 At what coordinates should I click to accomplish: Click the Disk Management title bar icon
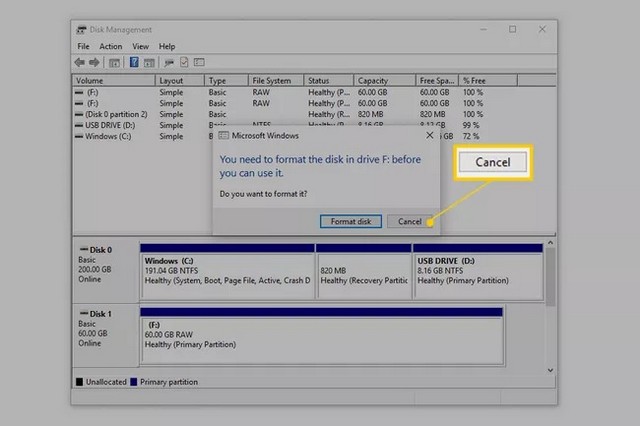81,29
